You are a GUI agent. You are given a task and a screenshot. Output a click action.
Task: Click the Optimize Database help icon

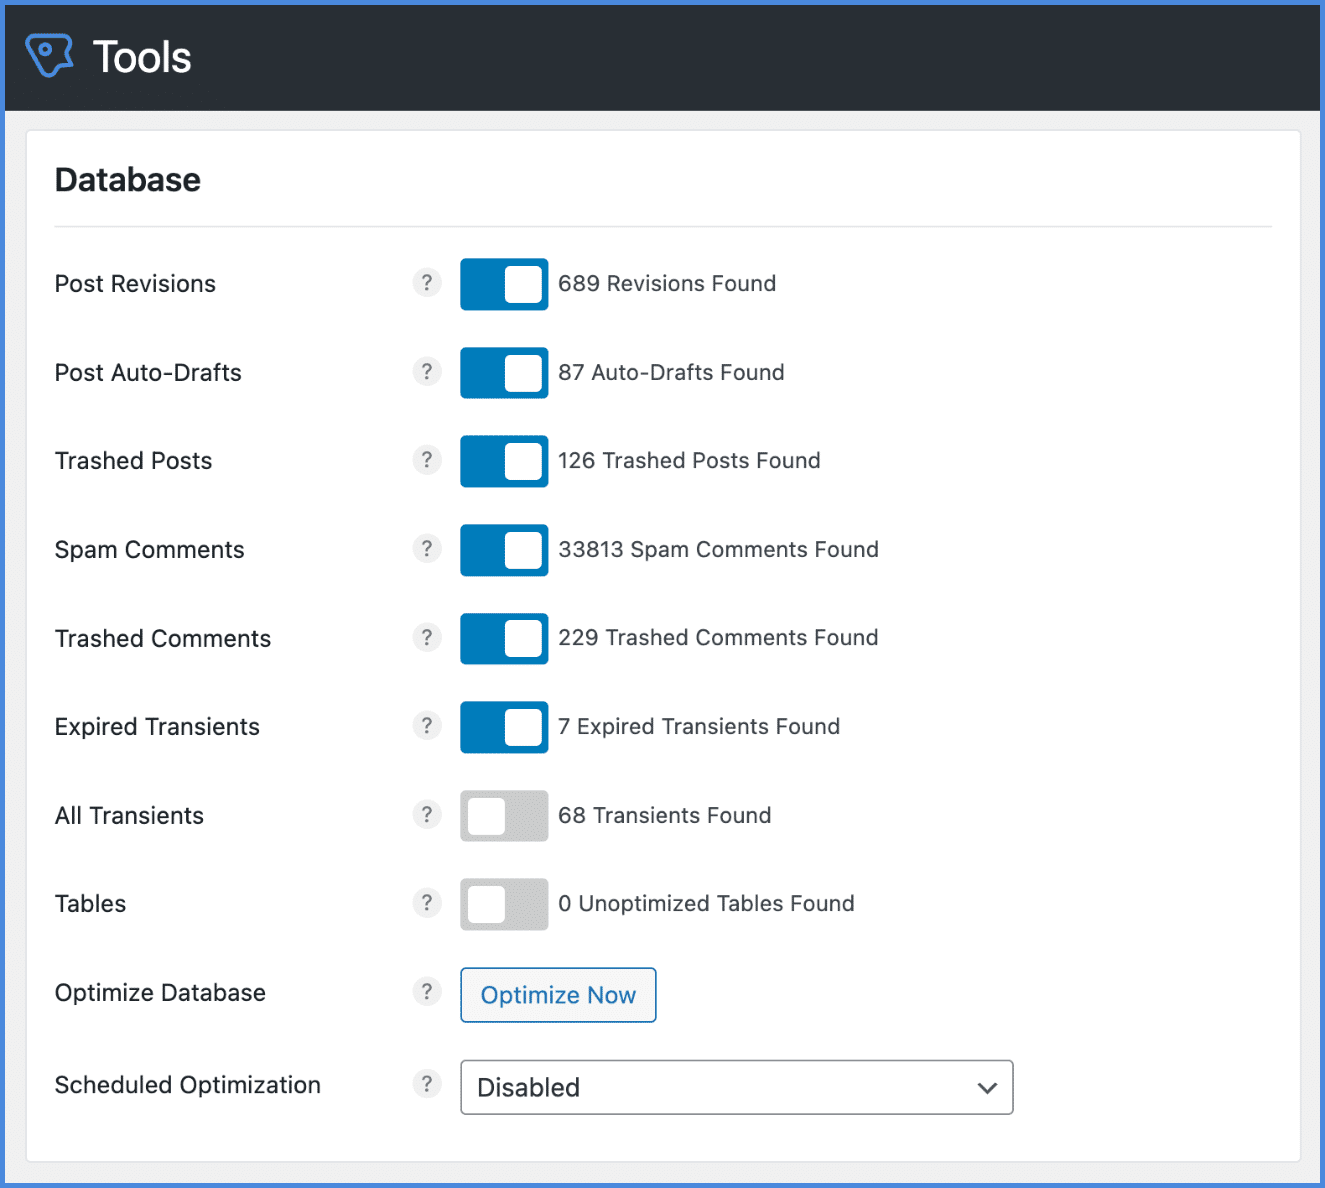pos(427,991)
